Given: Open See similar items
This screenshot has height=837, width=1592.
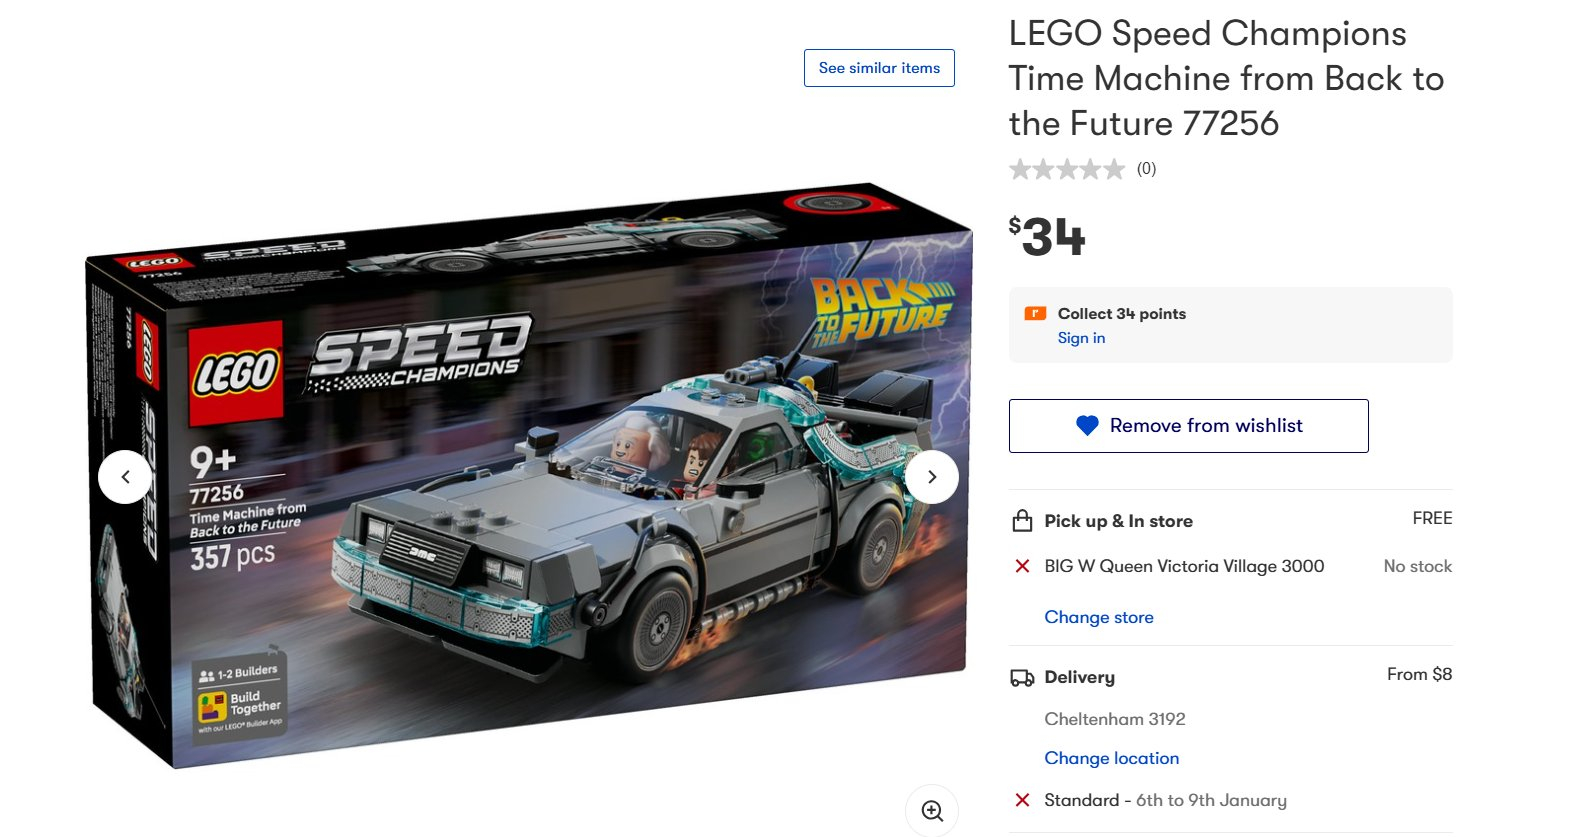Looking at the screenshot, I should pos(879,68).
